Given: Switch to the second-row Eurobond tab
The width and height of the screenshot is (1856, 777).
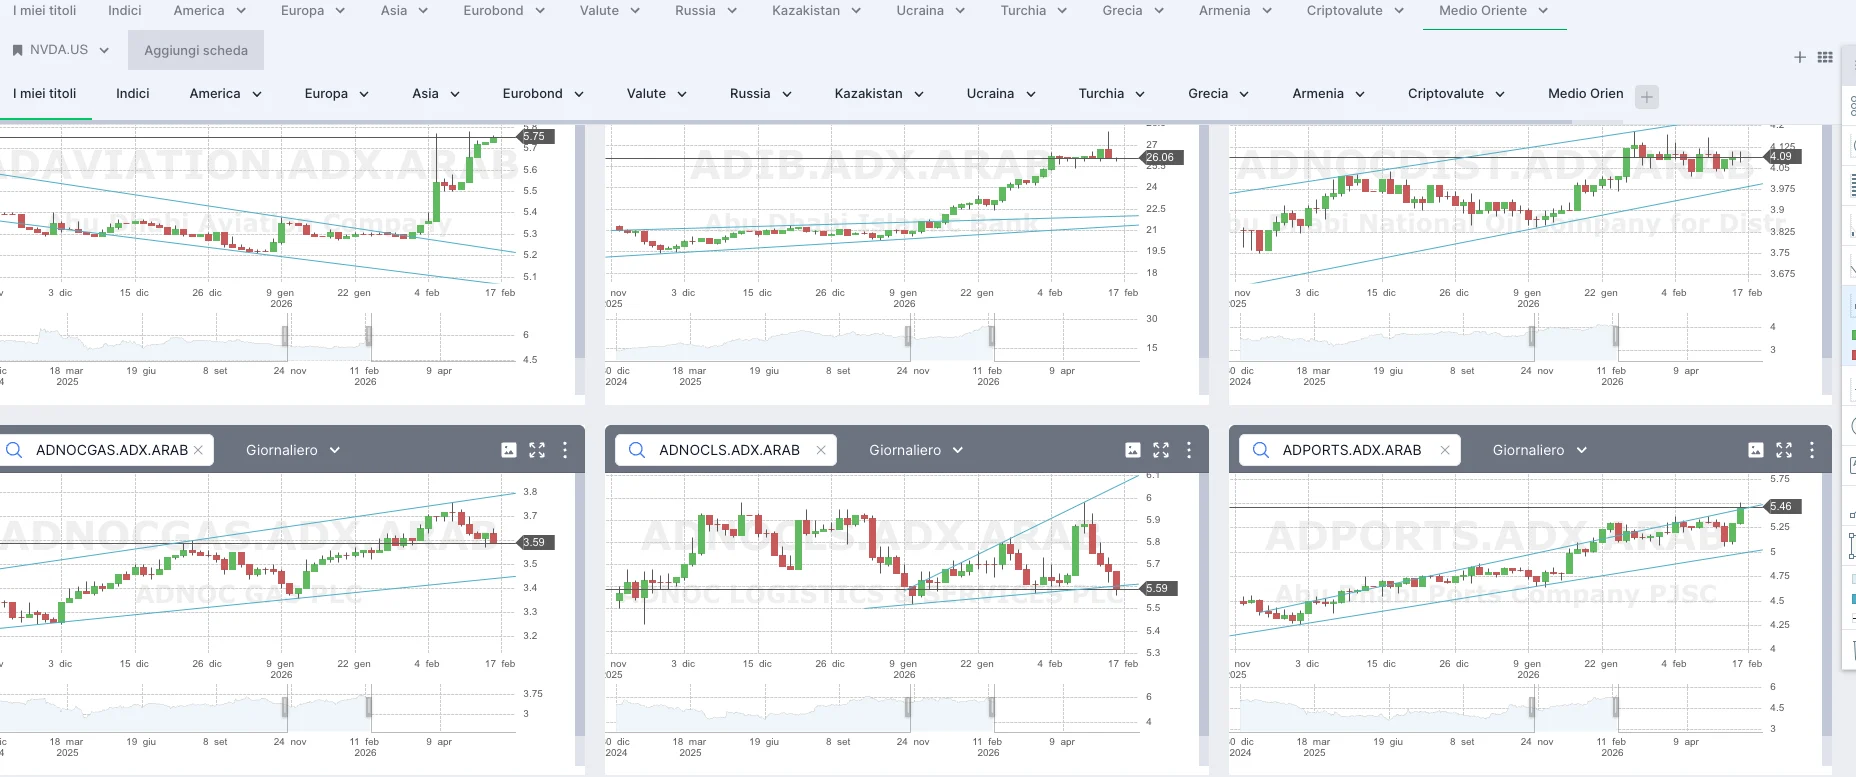Looking at the screenshot, I should pos(542,94).
